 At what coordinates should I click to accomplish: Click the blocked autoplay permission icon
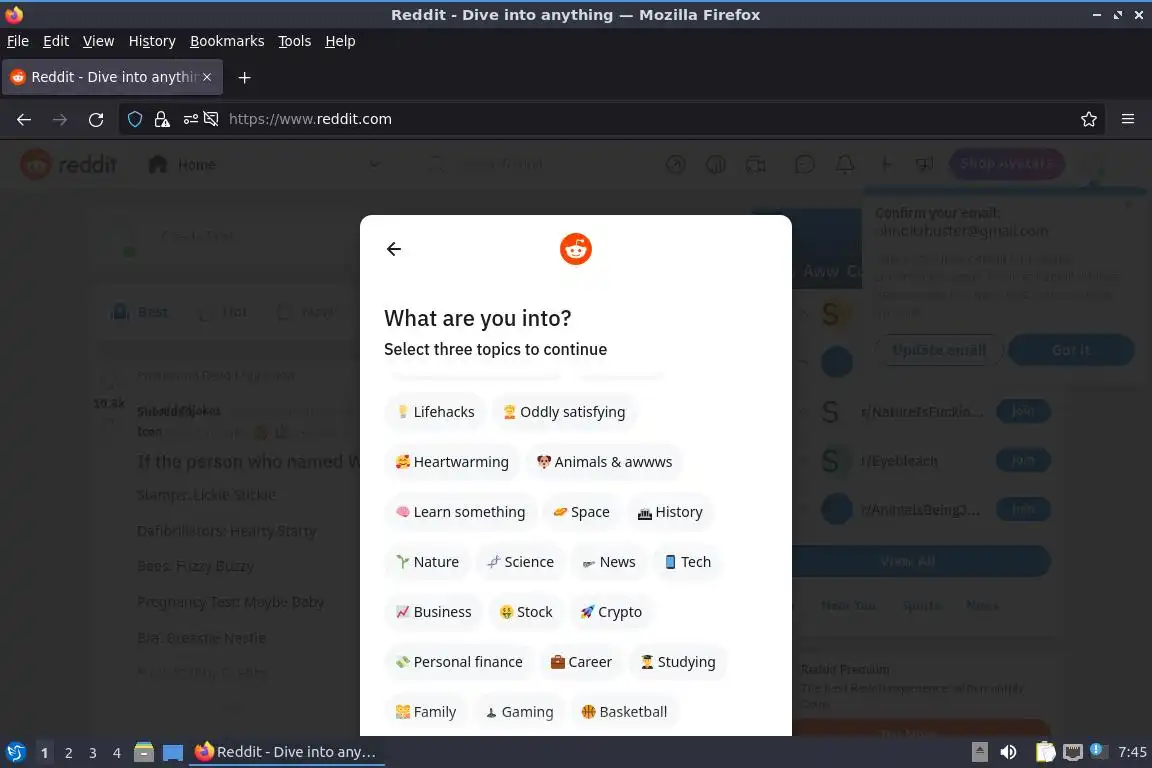(x=211, y=119)
